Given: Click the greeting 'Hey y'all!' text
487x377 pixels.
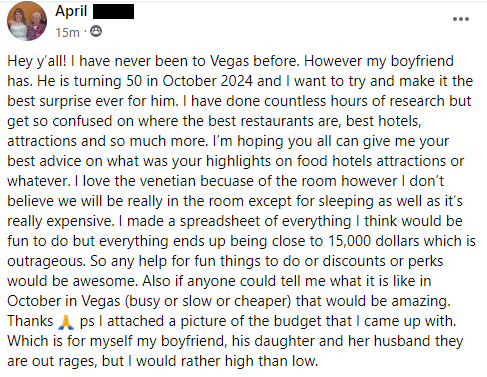Looking at the screenshot, I should coord(37,61).
